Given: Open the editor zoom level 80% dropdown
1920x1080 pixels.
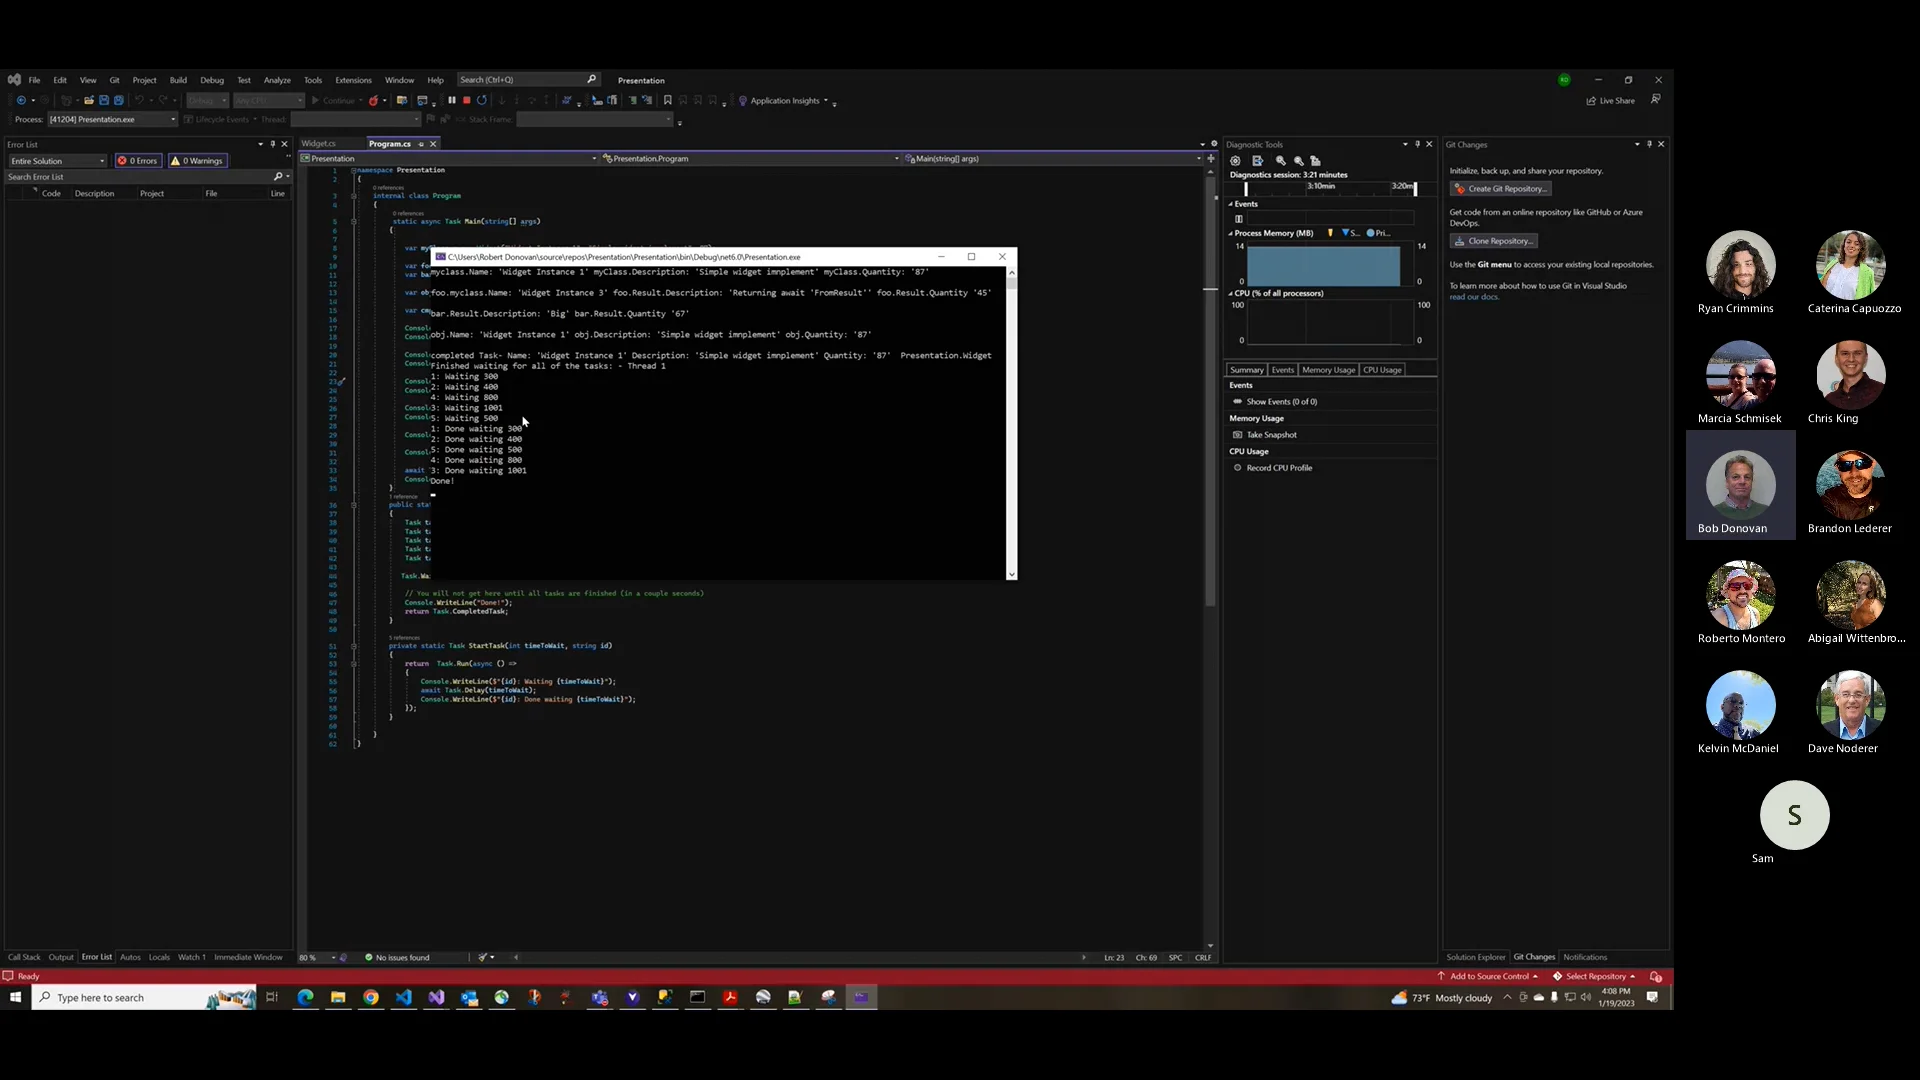Looking at the screenshot, I should pos(314,957).
